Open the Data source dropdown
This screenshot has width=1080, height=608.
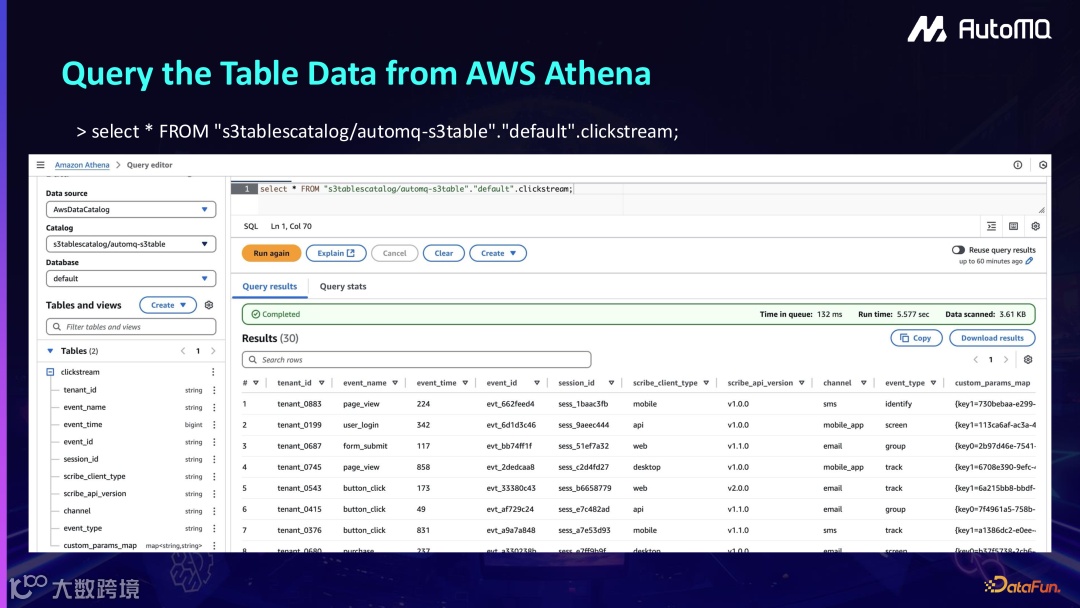131,210
